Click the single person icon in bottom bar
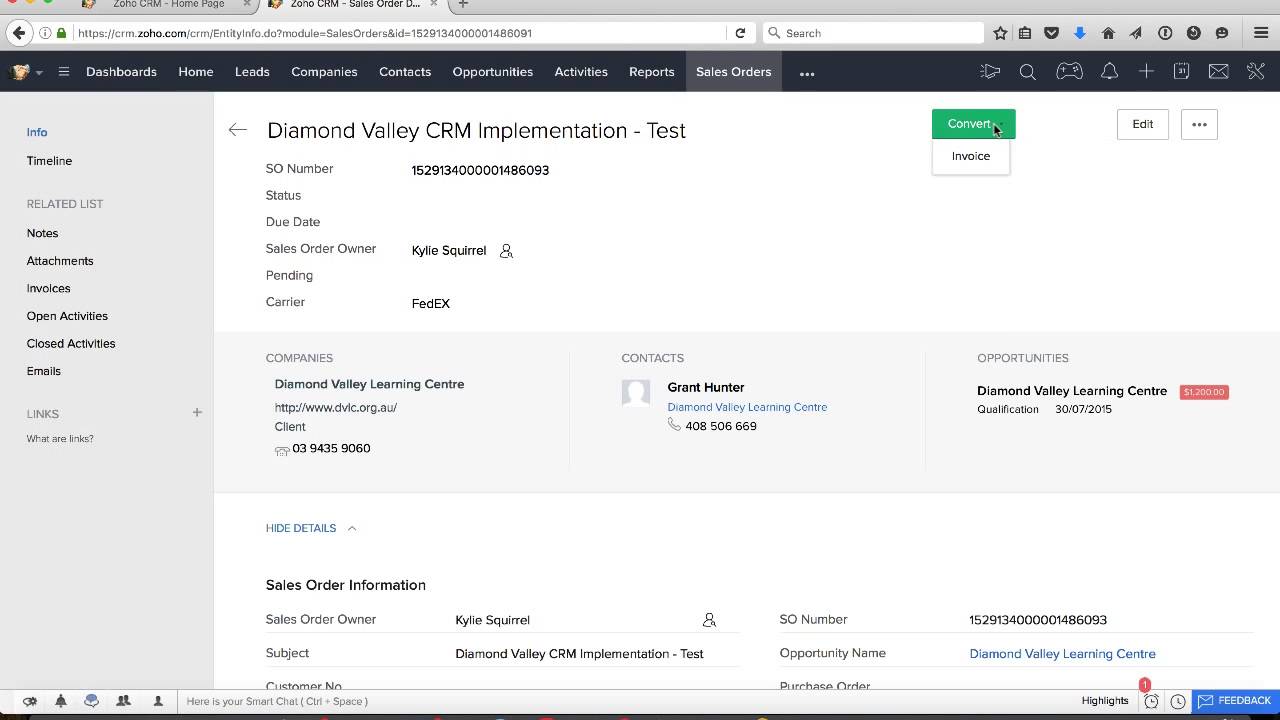The width and height of the screenshot is (1280, 720). pos(158,701)
